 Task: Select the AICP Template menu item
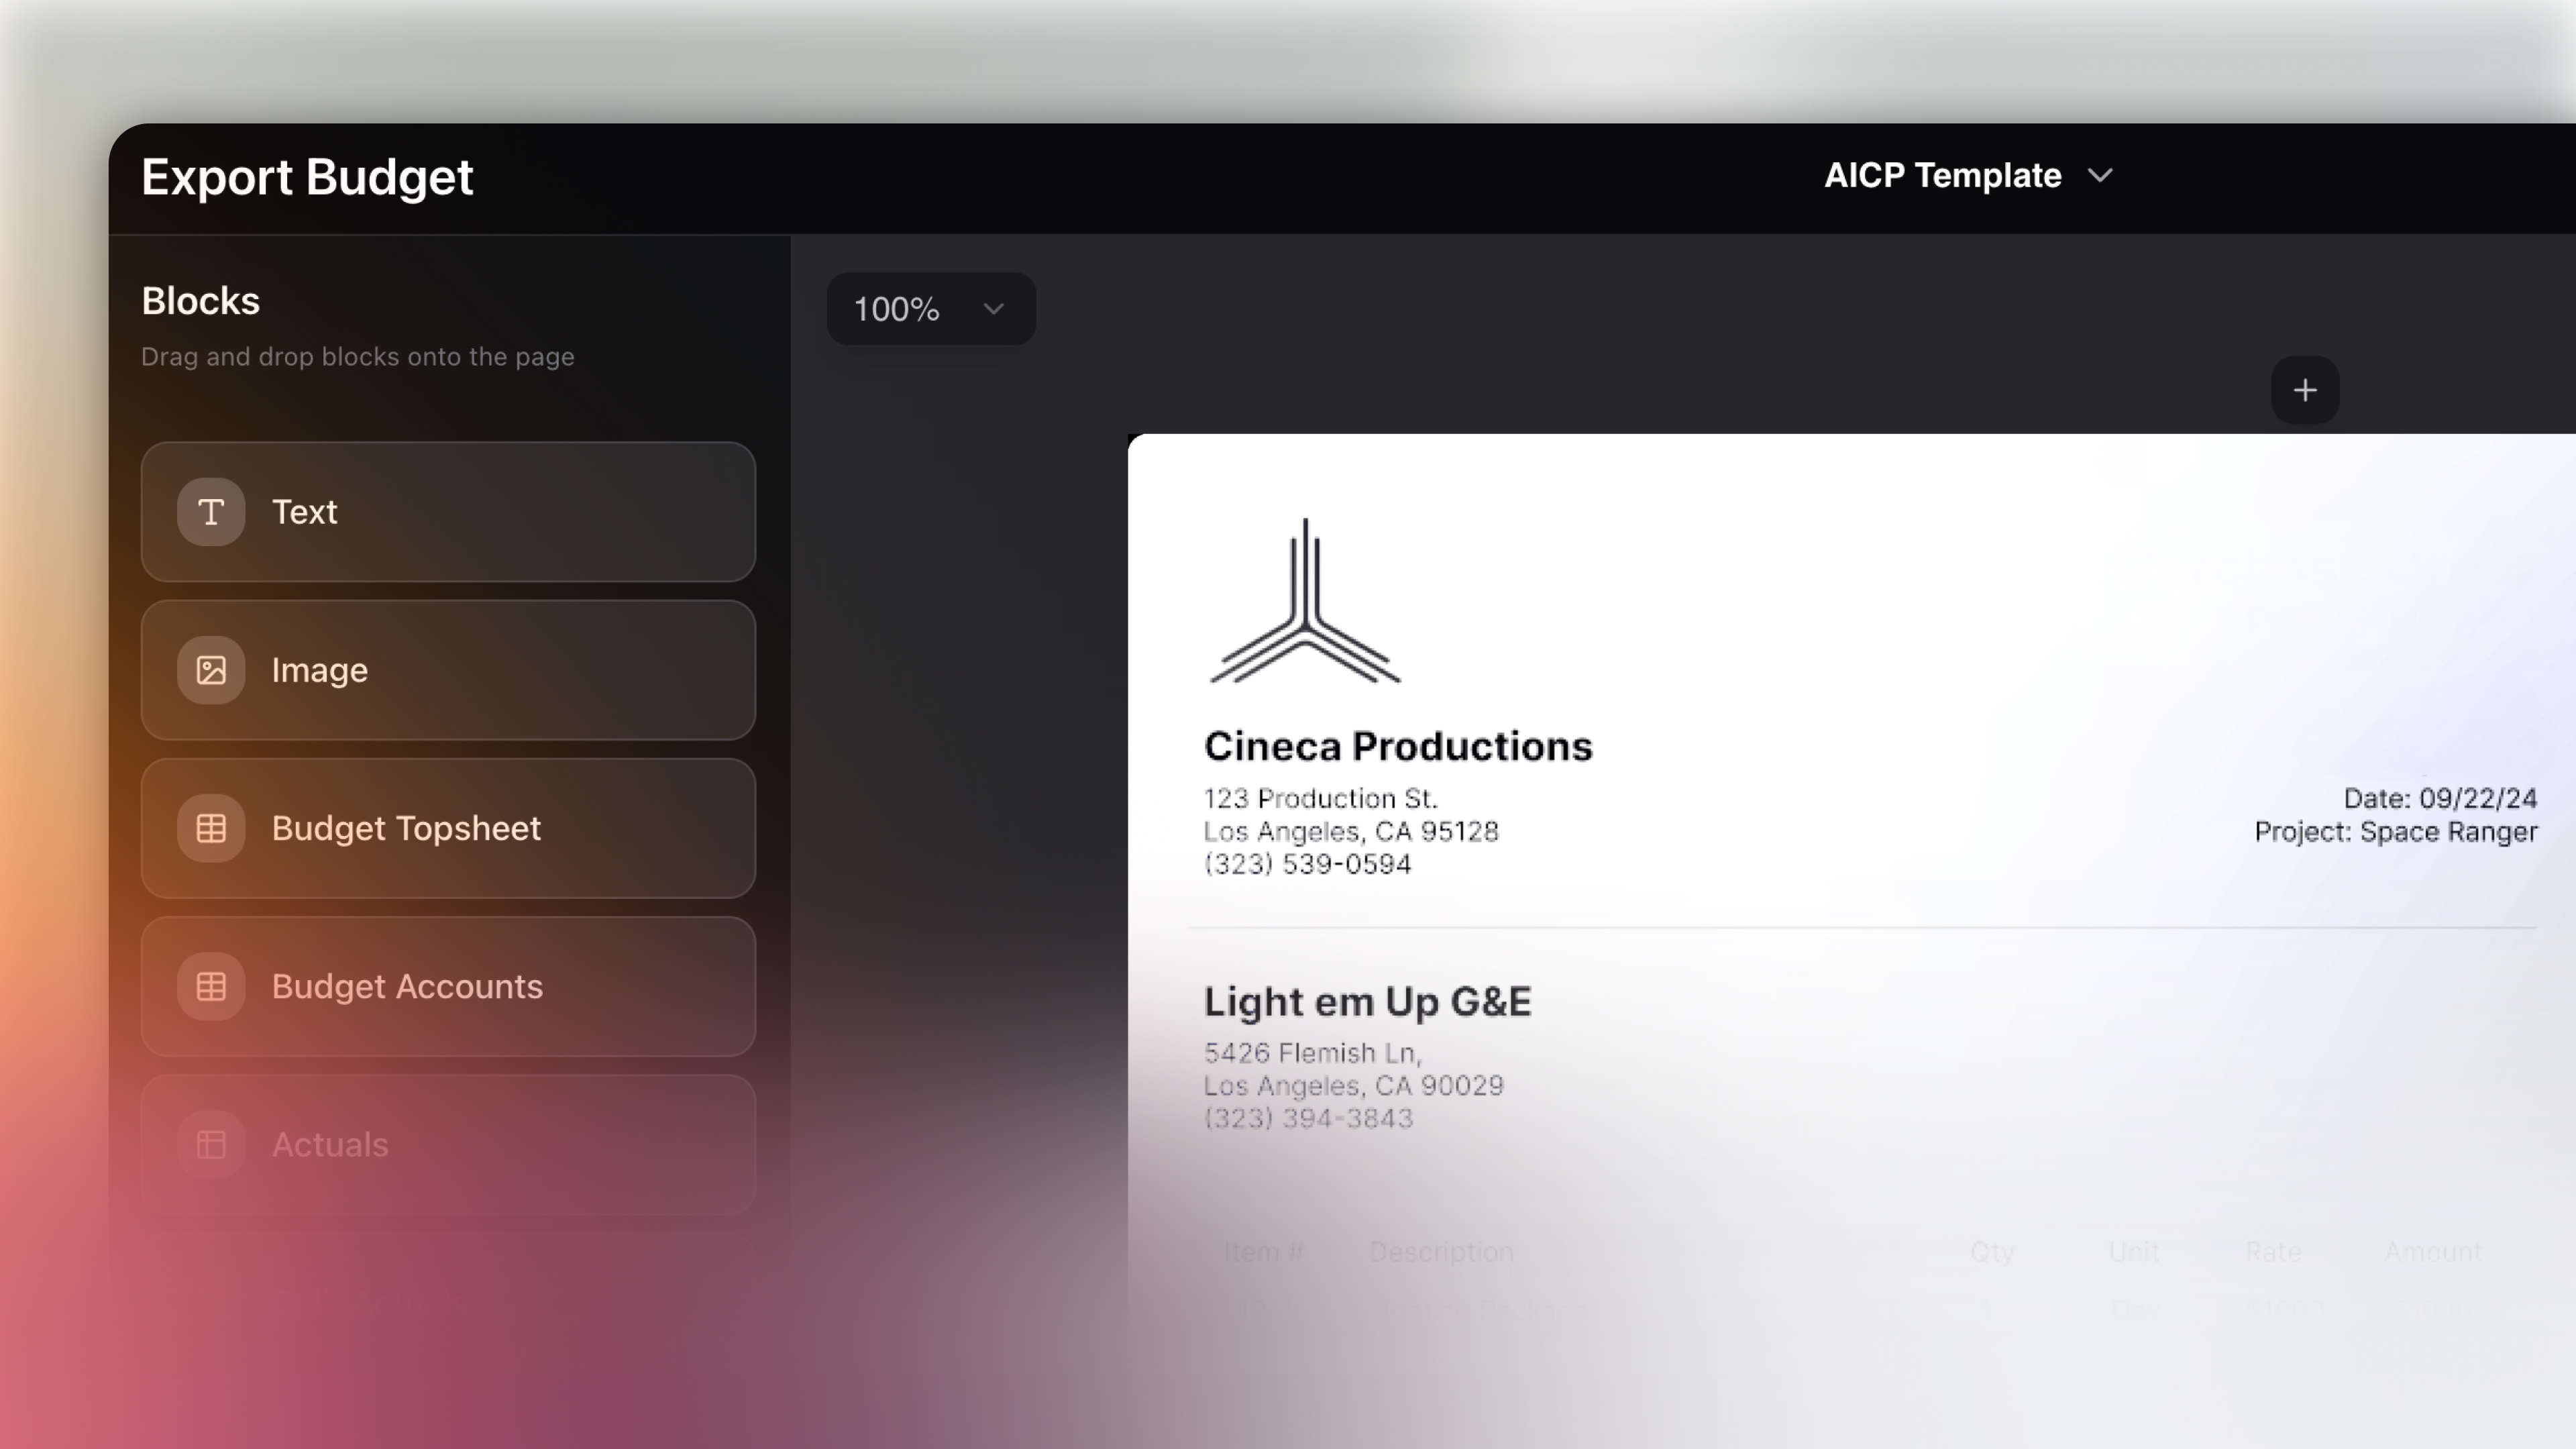pos(1943,175)
